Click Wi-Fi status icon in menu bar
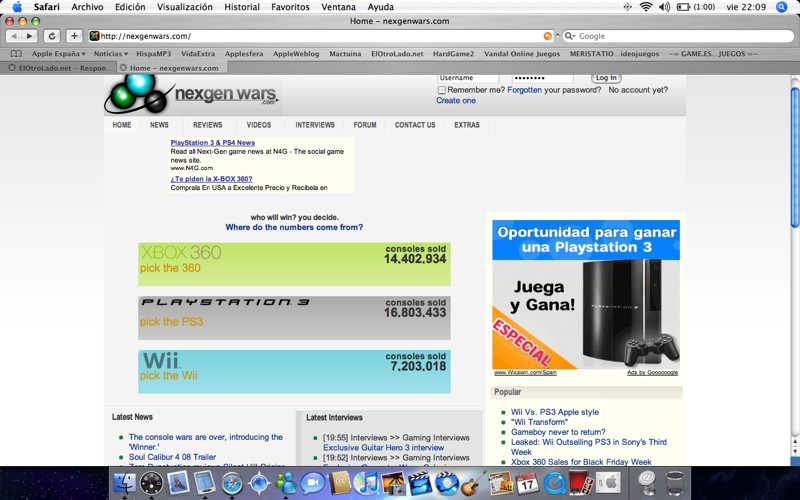 (x=645, y=7)
